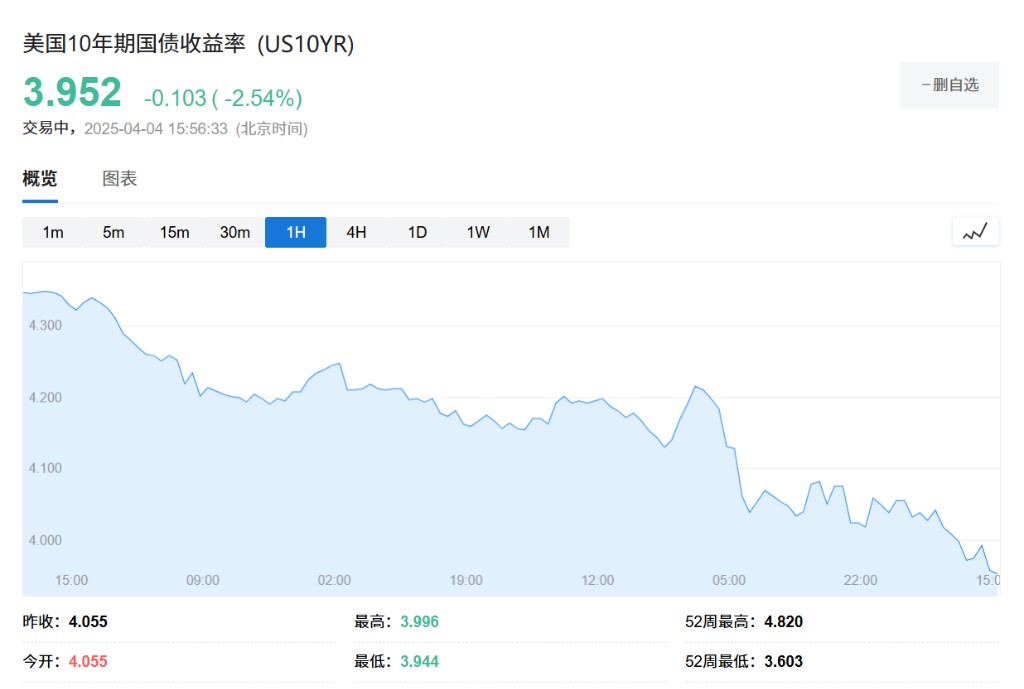Click the 最低 value 3.944

point(419,662)
